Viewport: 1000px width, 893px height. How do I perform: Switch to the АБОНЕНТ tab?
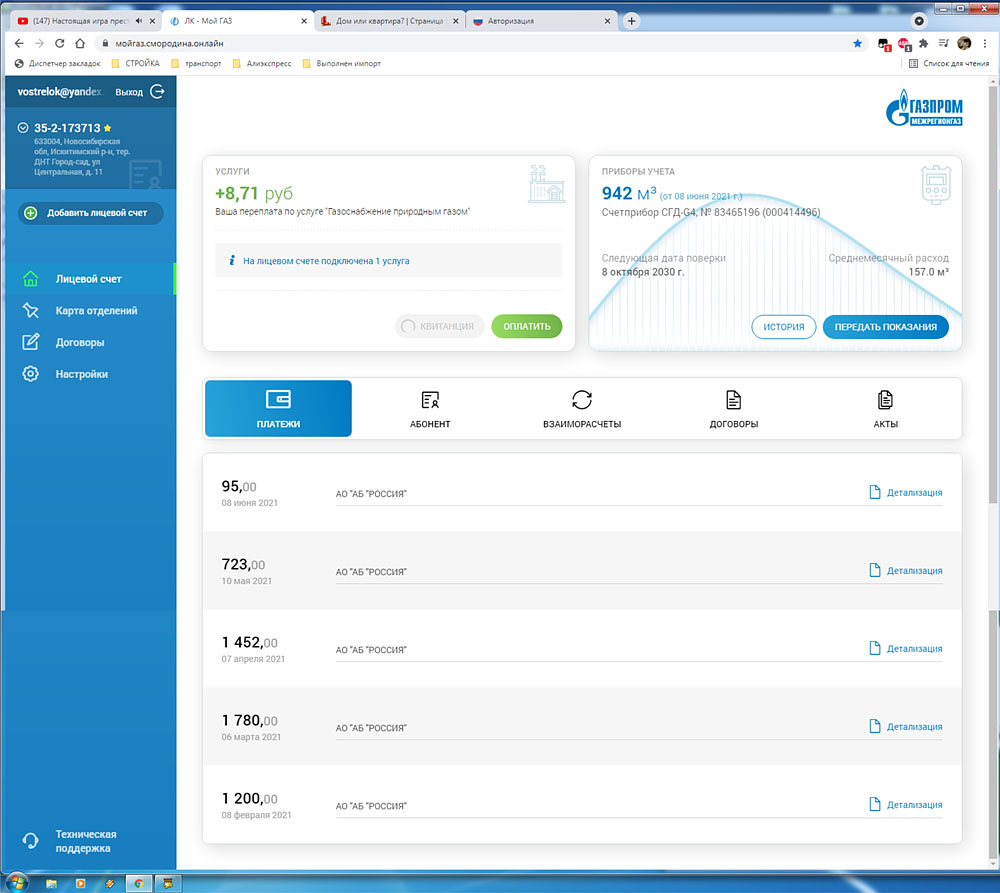pyautogui.click(x=431, y=409)
